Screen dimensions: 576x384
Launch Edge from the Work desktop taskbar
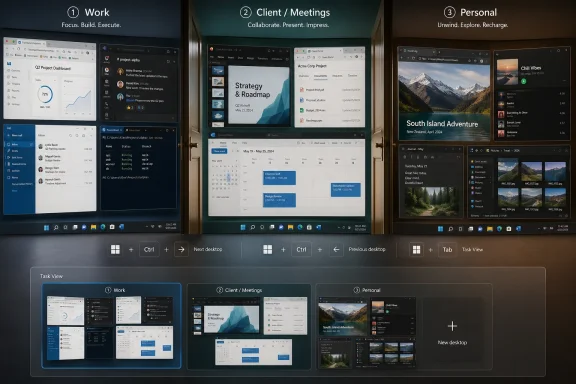click(x=103, y=227)
